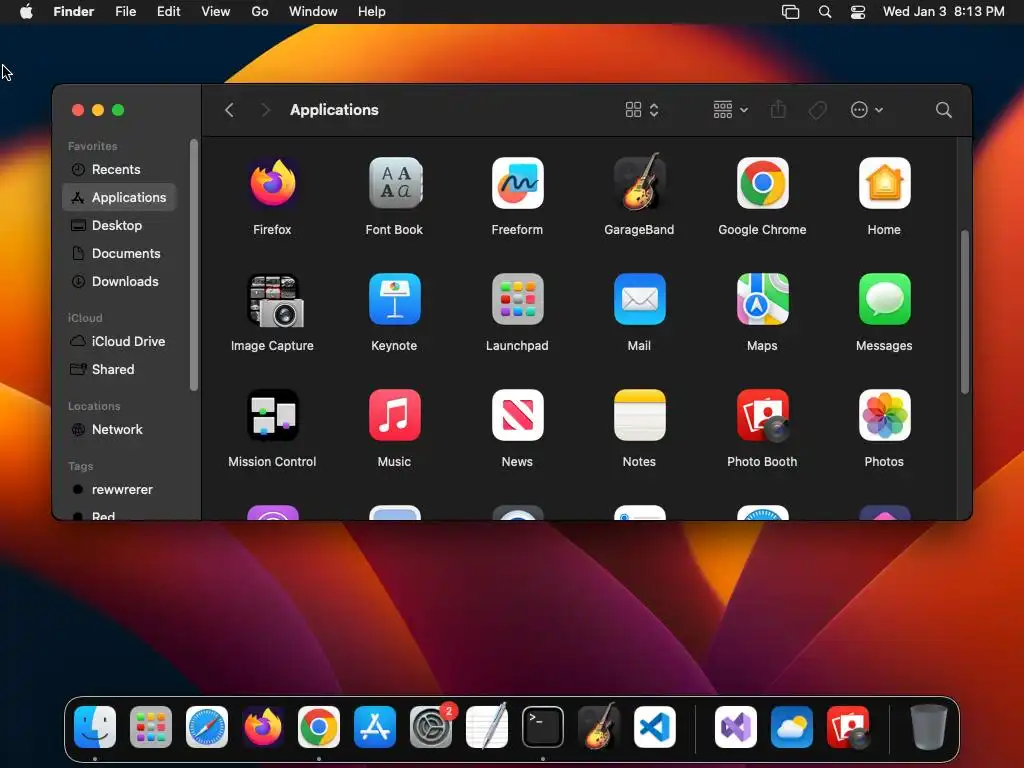Open iCloud Drive in the sidebar
Image resolution: width=1024 pixels, height=768 pixels.
click(x=119, y=342)
